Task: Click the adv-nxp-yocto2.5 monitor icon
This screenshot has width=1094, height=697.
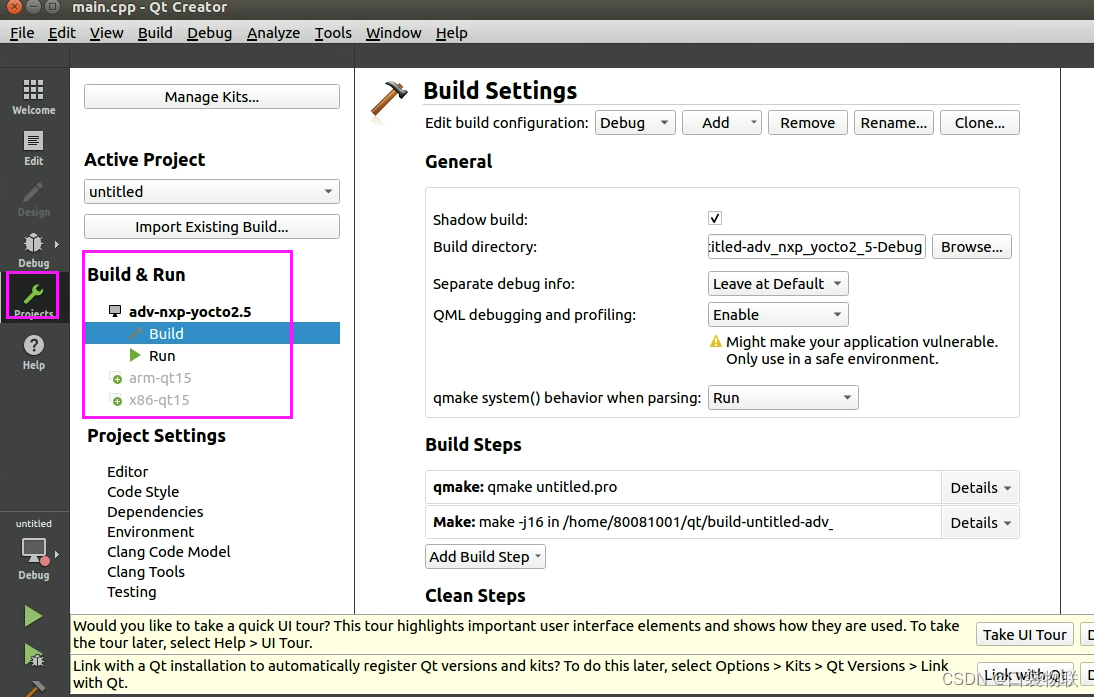Action: [x=115, y=311]
